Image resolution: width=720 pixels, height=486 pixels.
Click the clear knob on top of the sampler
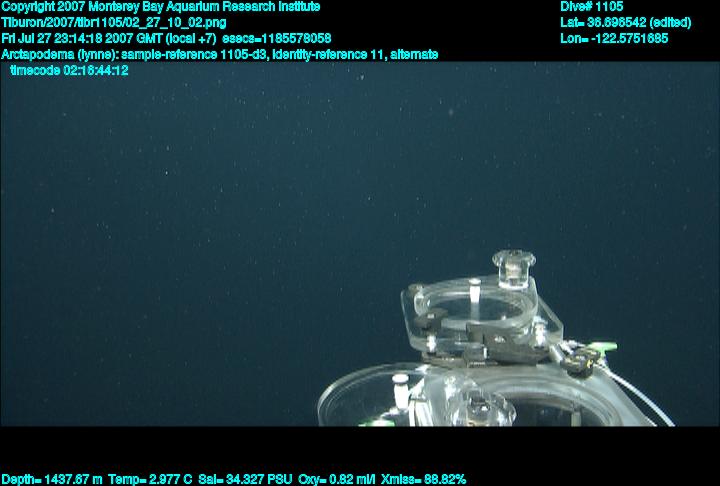tap(514, 267)
